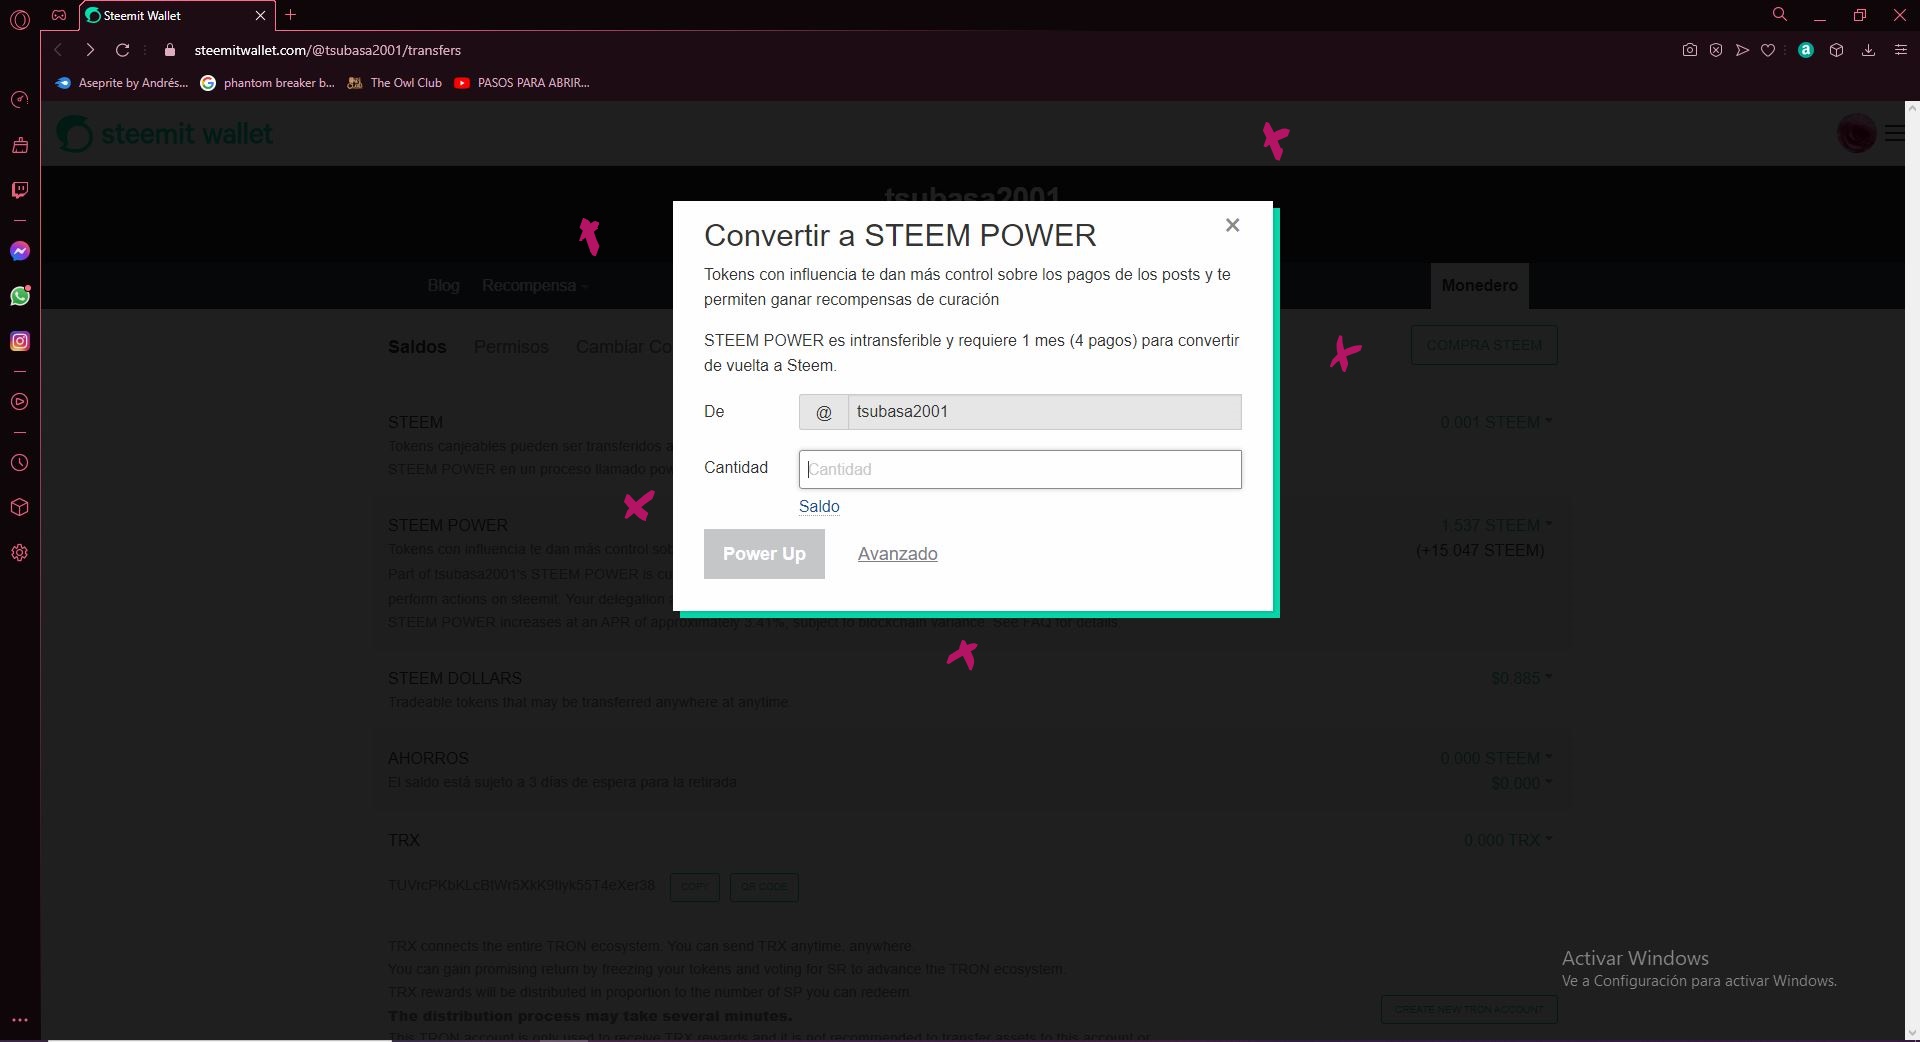Viewport: 1920px width, 1042px height.
Task: Go to the Blog tab
Action: click(x=443, y=285)
